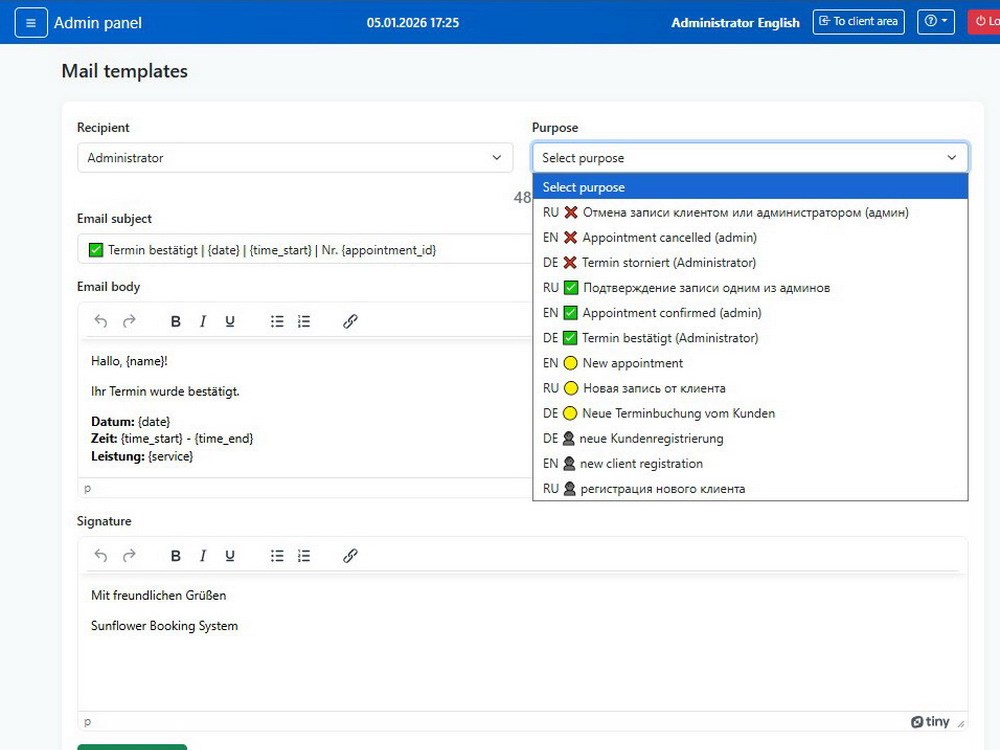Select RU Новая запись от клиента option
This screenshot has height=750, width=1000.
(750, 388)
